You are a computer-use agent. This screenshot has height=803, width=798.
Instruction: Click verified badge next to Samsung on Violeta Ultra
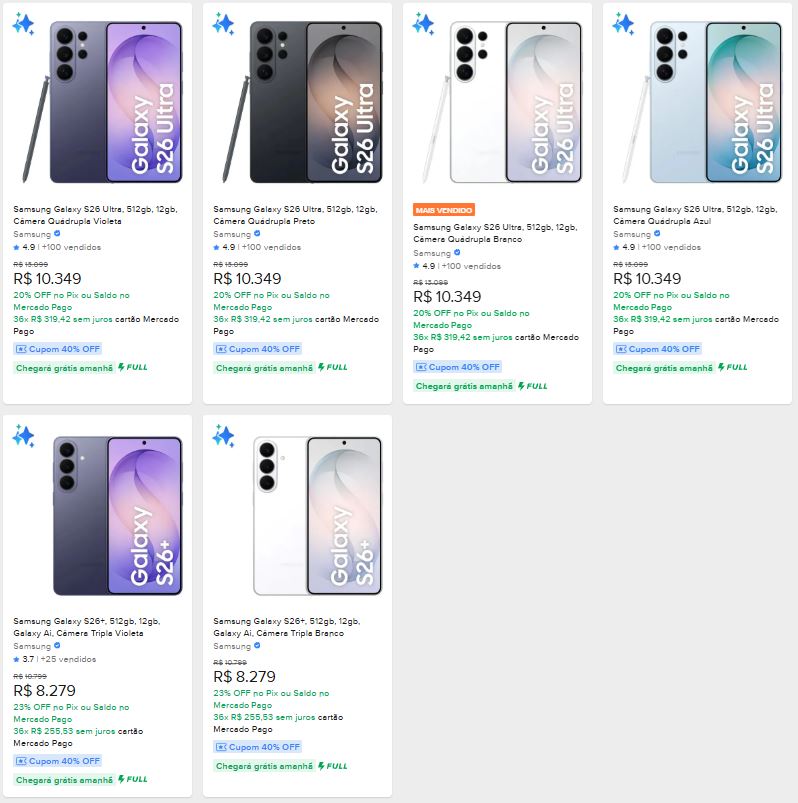[x=57, y=234]
